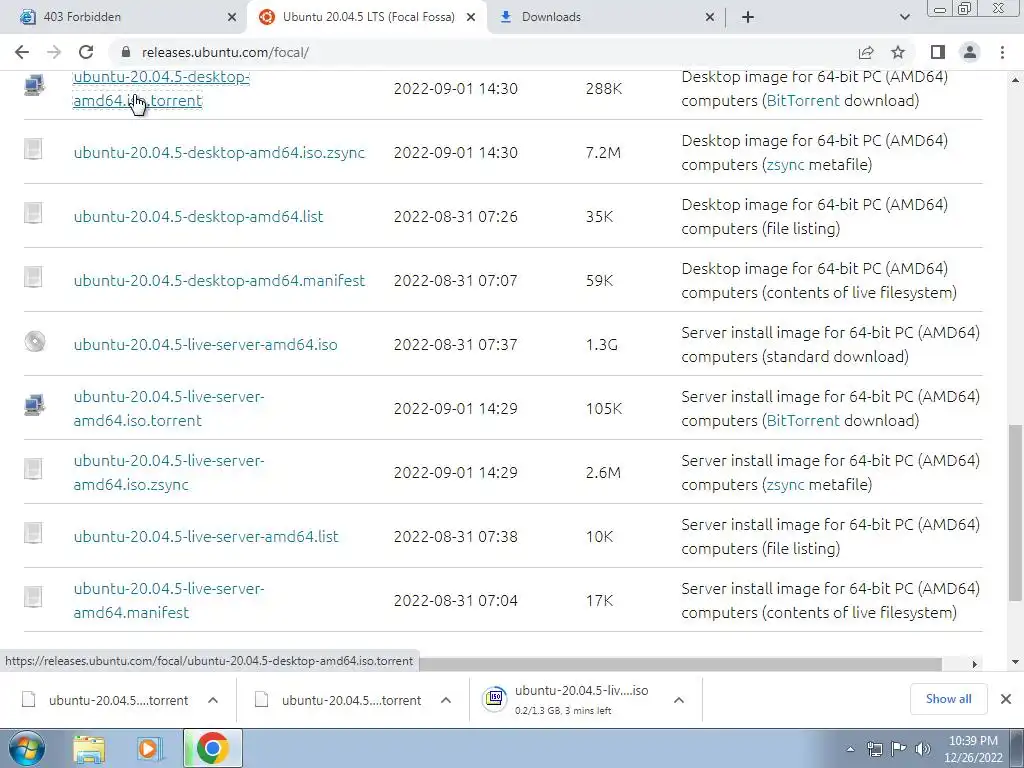The image size is (1024, 768).
Task: Show hidden system tray icons
Action: [x=850, y=749]
